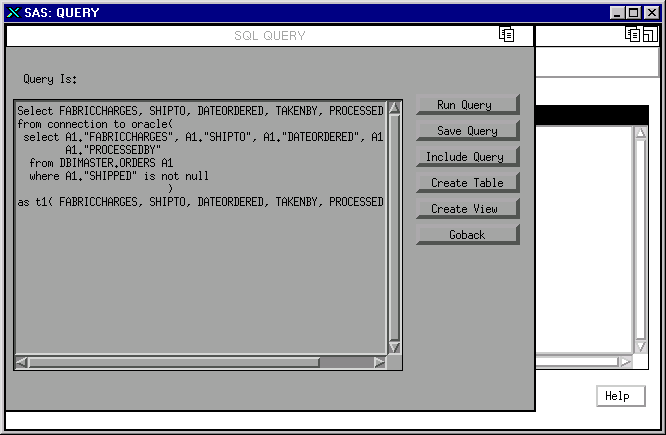Click query scrollbar up arrow
666x435 pixels.
pos(393,108)
